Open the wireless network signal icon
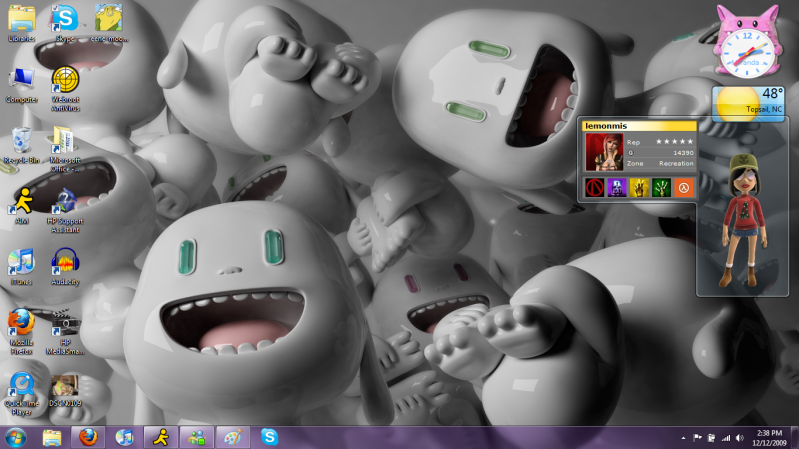 (x=726, y=438)
